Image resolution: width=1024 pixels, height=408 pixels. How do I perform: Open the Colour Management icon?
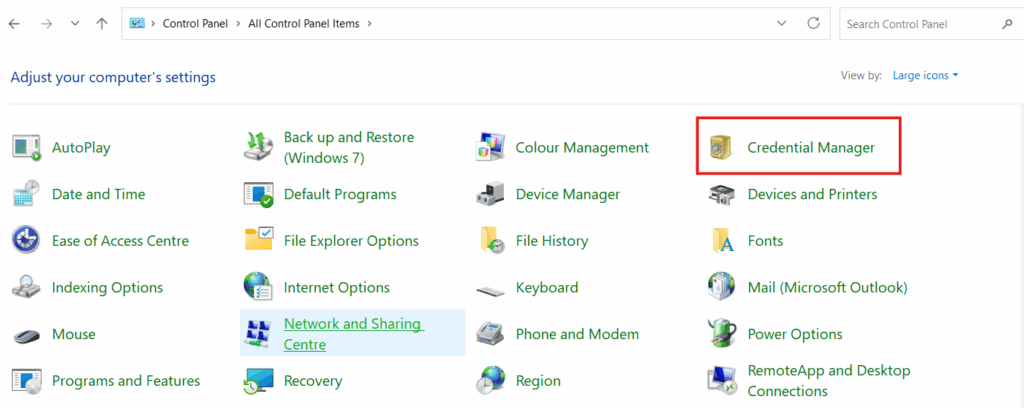pos(490,148)
